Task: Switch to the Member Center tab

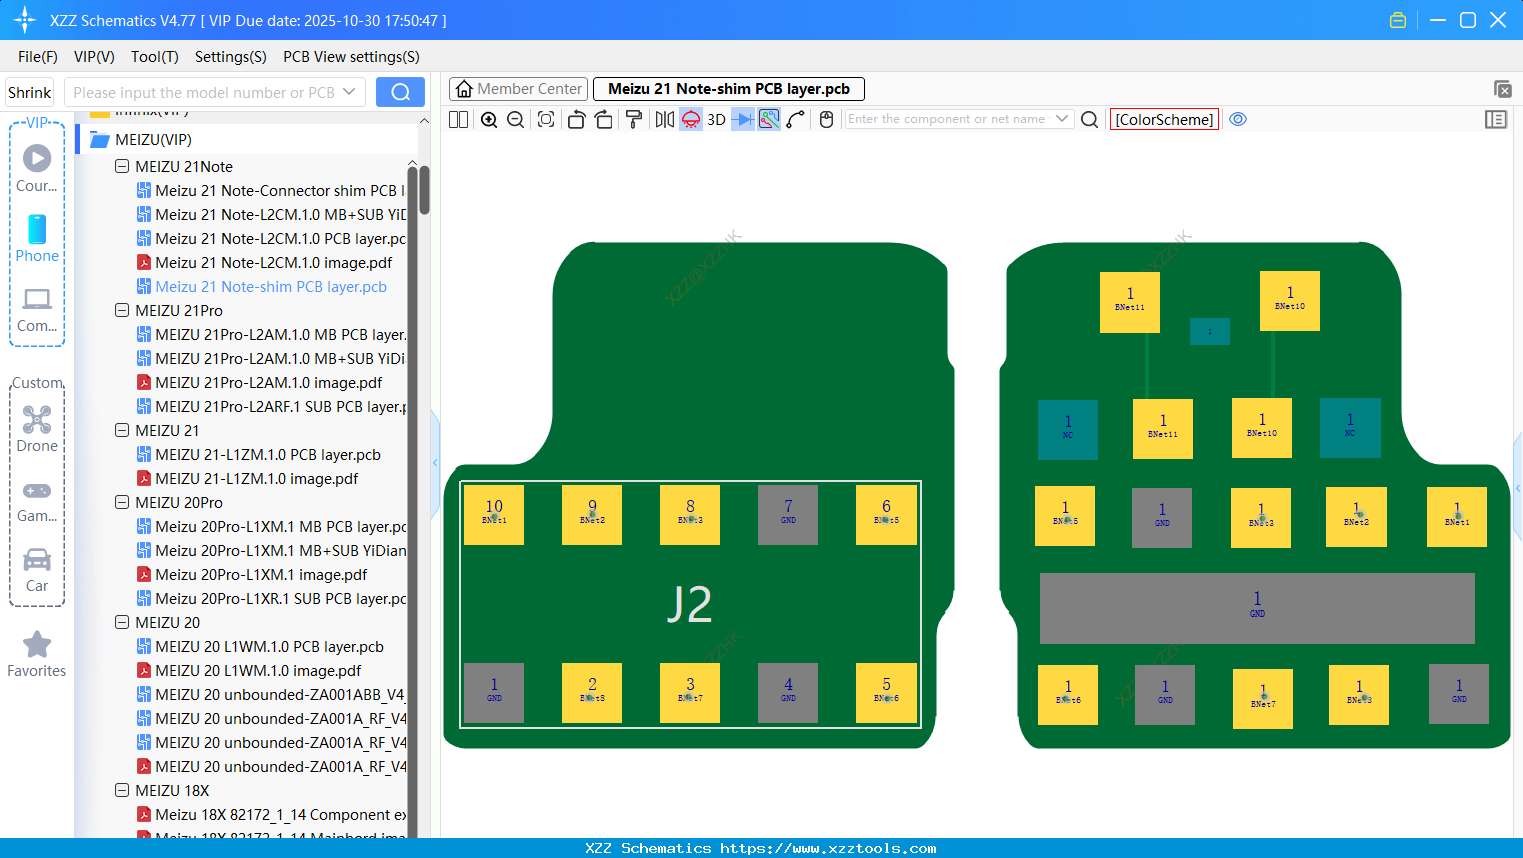Action: (519, 89)
